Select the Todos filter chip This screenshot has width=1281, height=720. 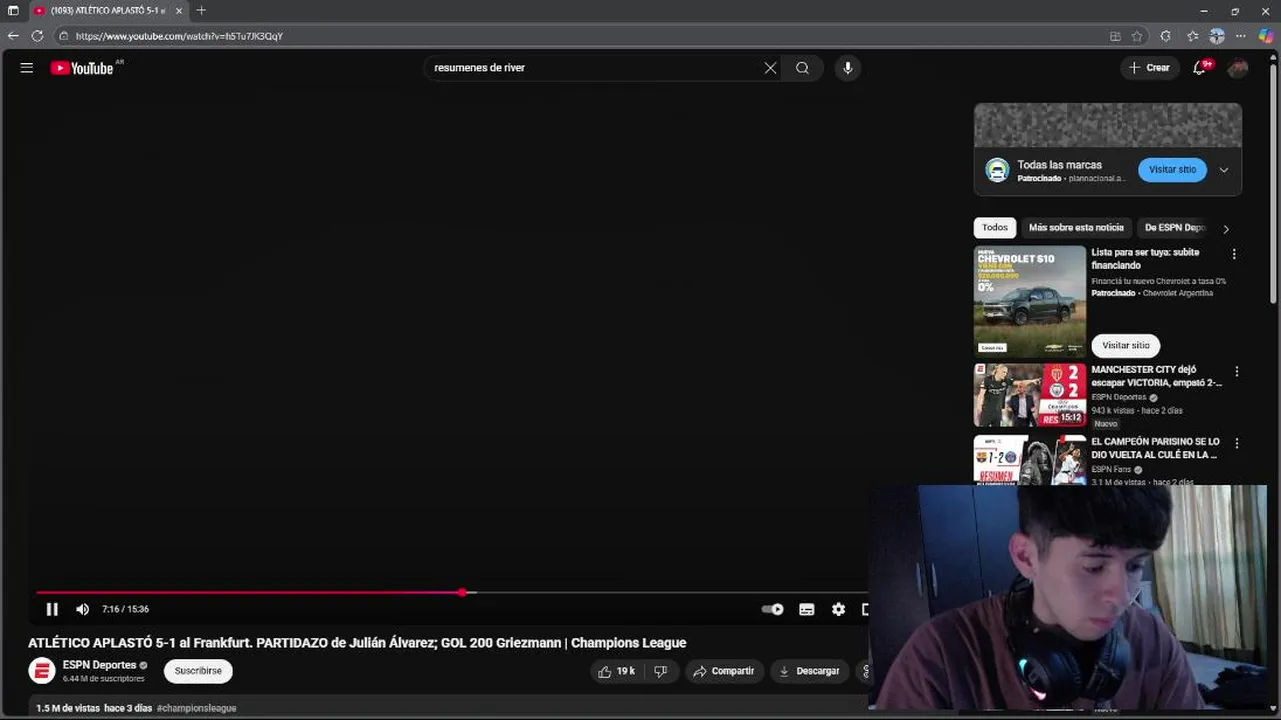995,228
